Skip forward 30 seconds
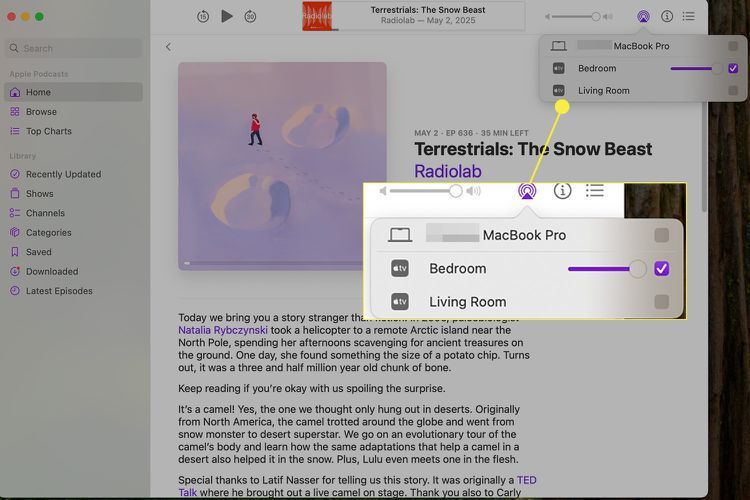This screenshot has height=500, width=750. point(250,16)
